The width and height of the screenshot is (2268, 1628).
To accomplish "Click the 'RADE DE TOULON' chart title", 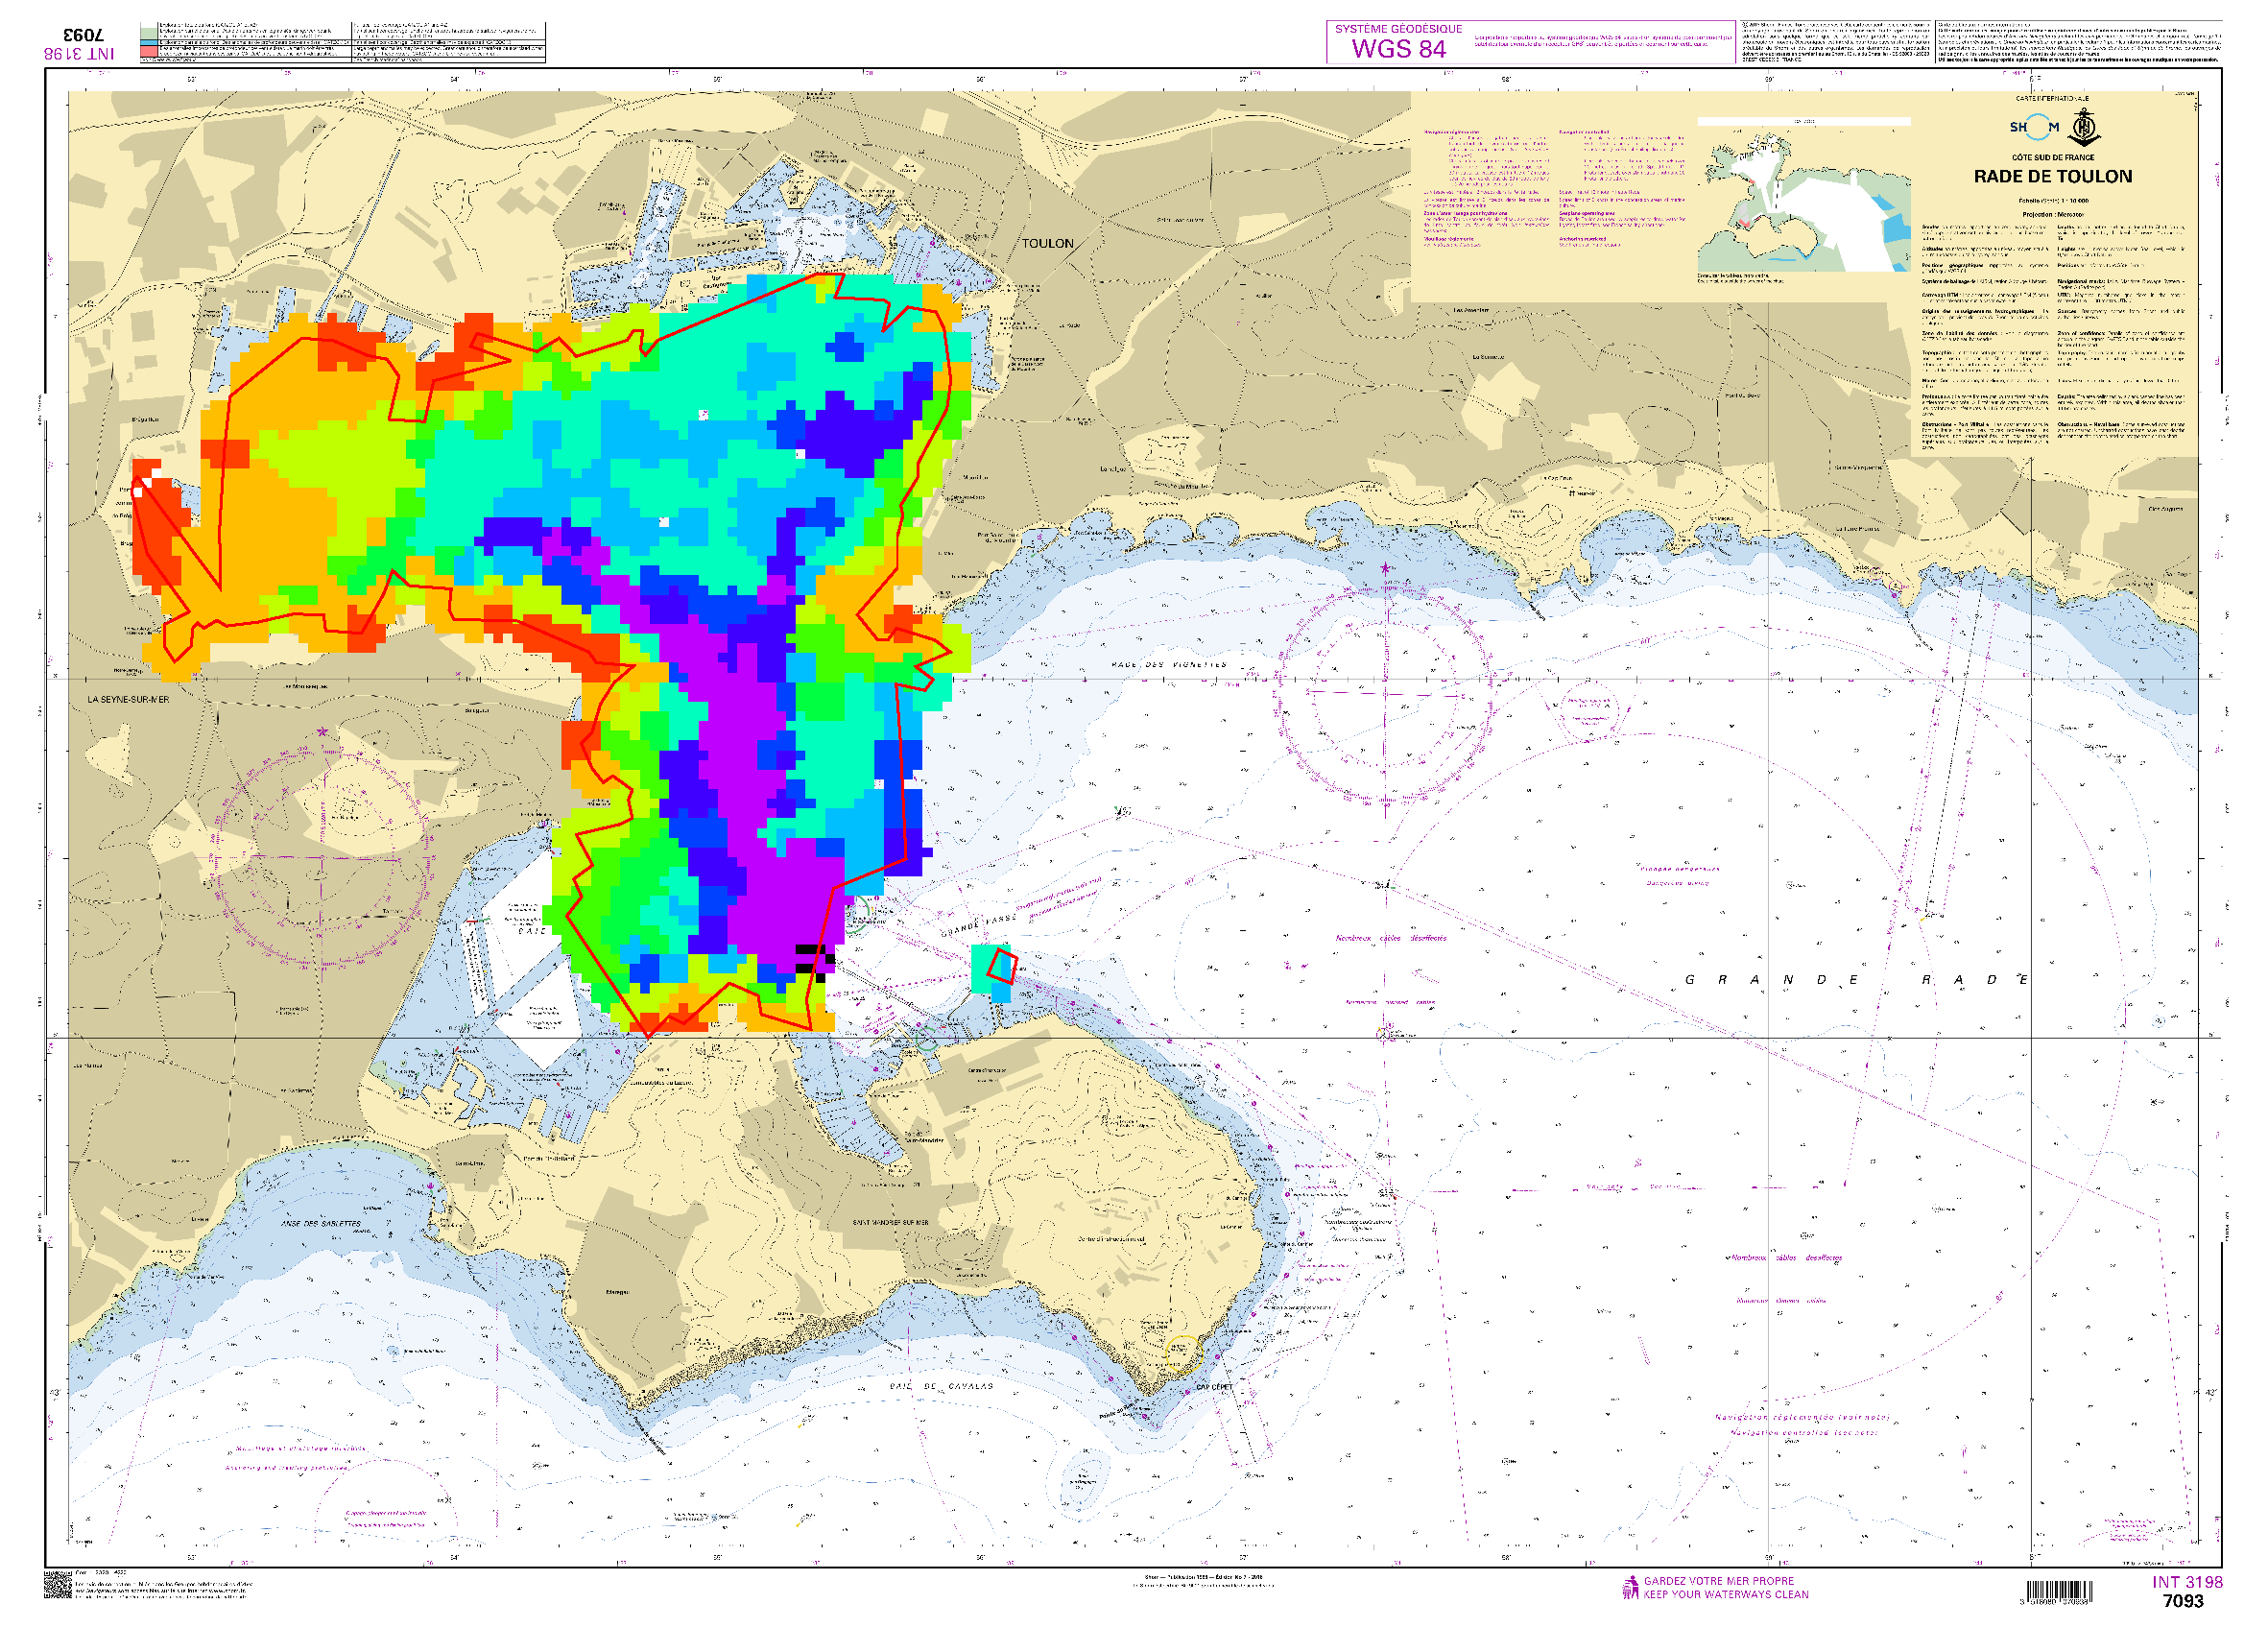I will coord(2052,176).
